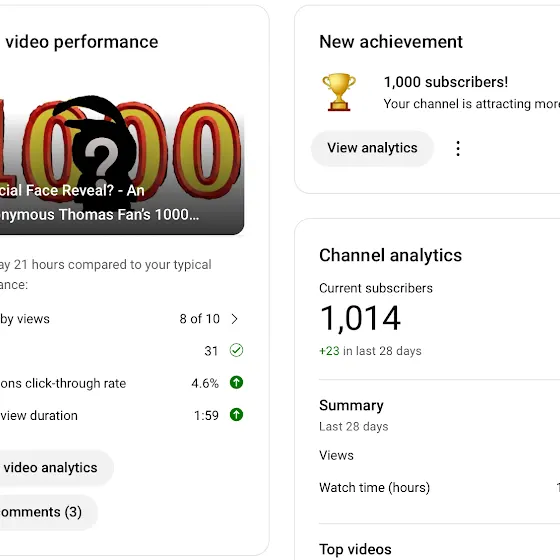This screenshot has width=560, height=560.
Task: Click the Top videos section heading
Action: [355, 549]
